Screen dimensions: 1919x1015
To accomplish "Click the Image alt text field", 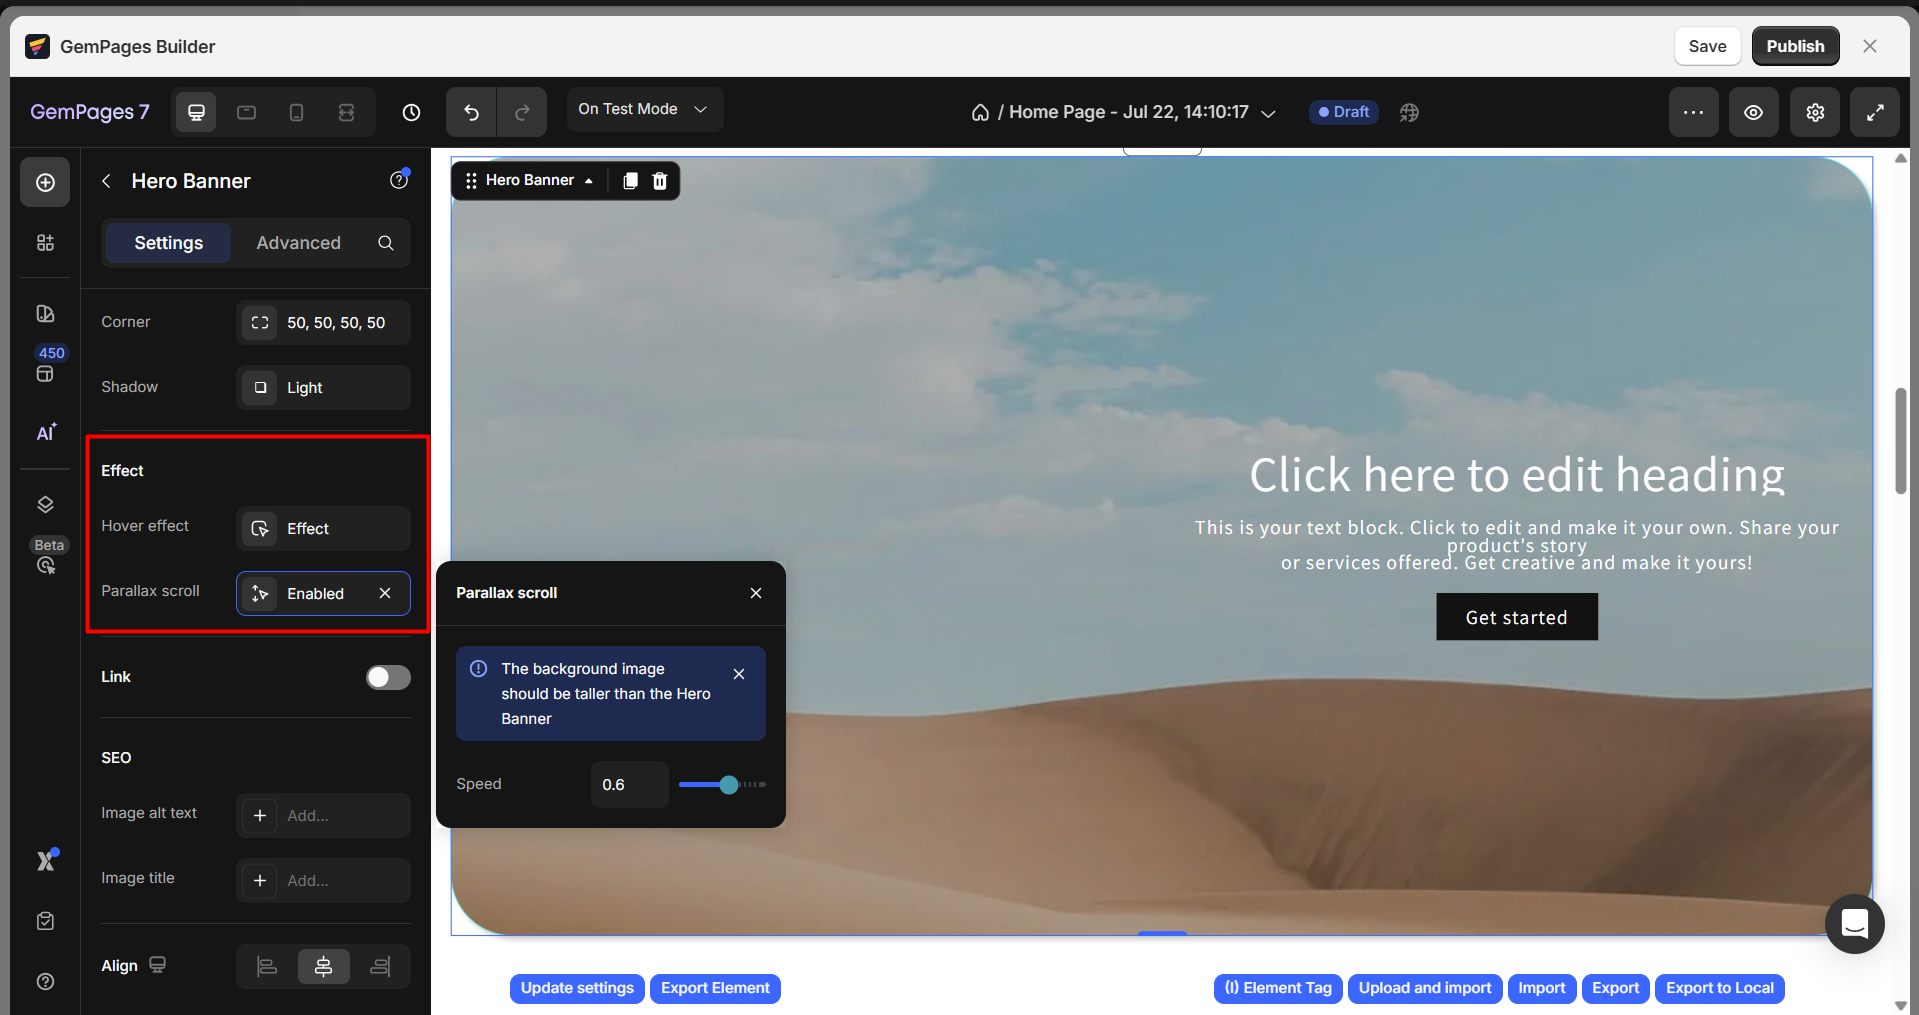I will click(x=323, y=816).
